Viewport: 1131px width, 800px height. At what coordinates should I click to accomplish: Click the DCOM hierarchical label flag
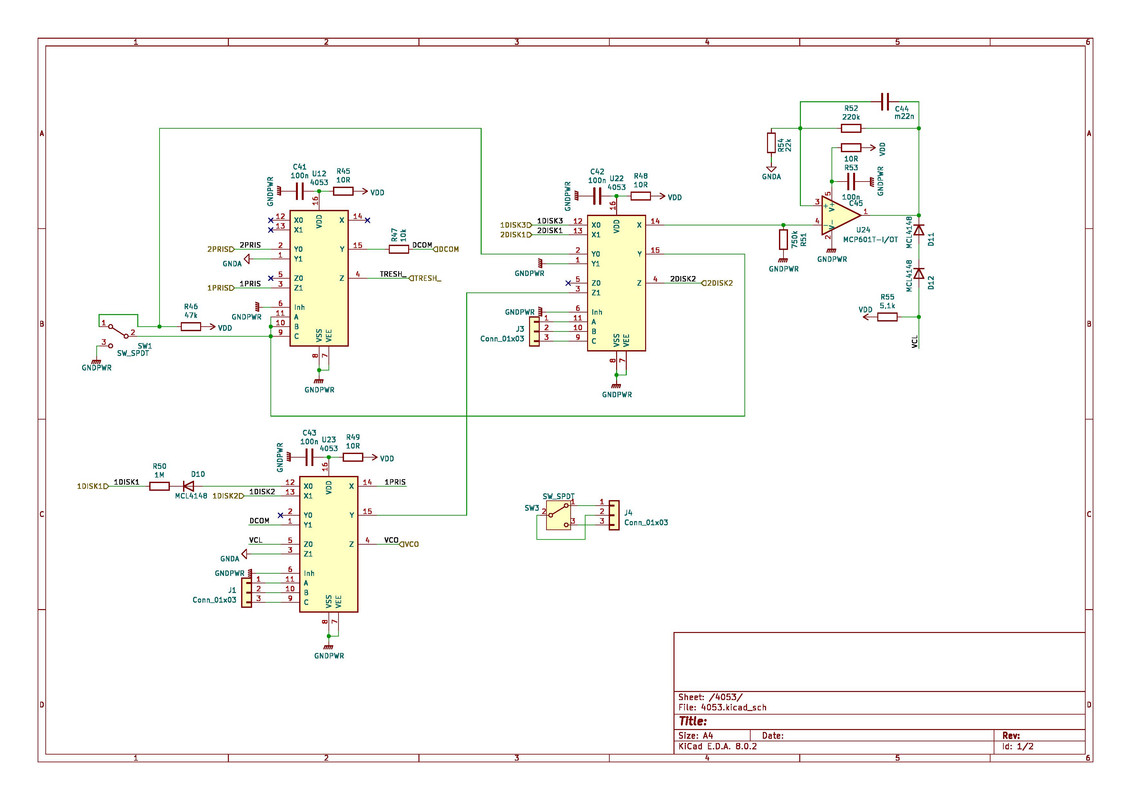click(x=446, y=250)
